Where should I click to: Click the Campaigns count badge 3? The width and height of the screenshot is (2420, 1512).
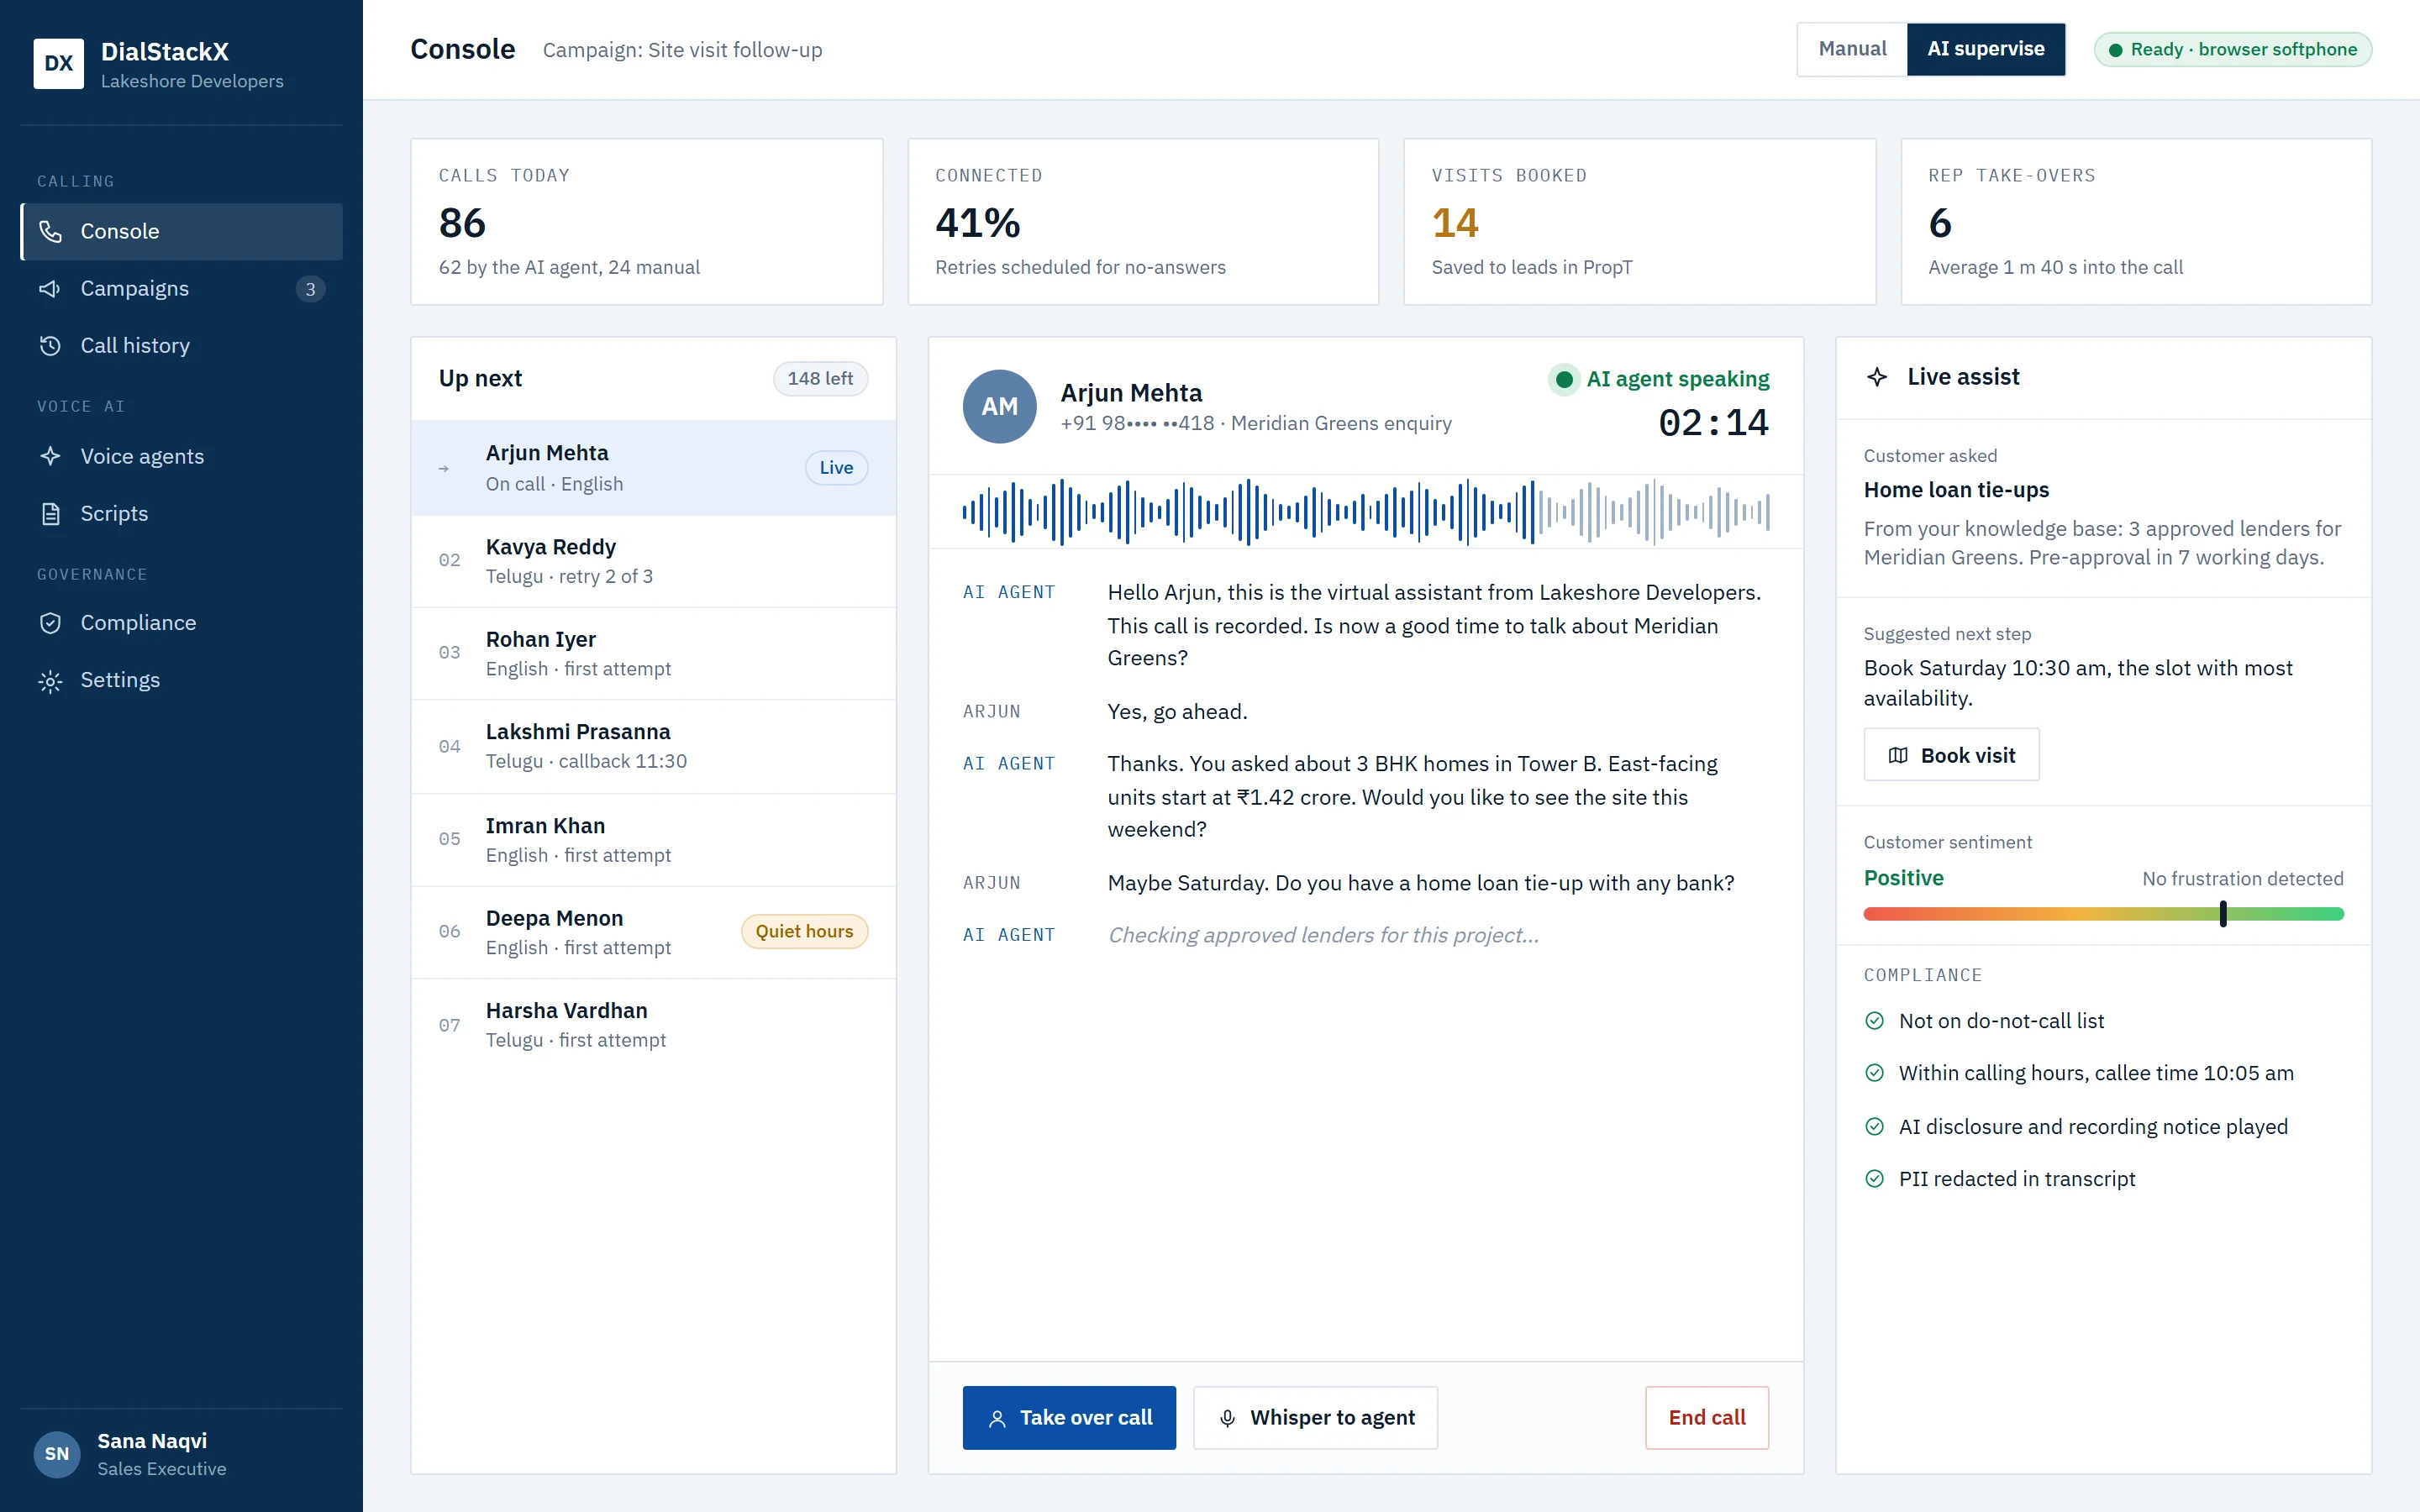pyautogui.click(x=310, y=289)
